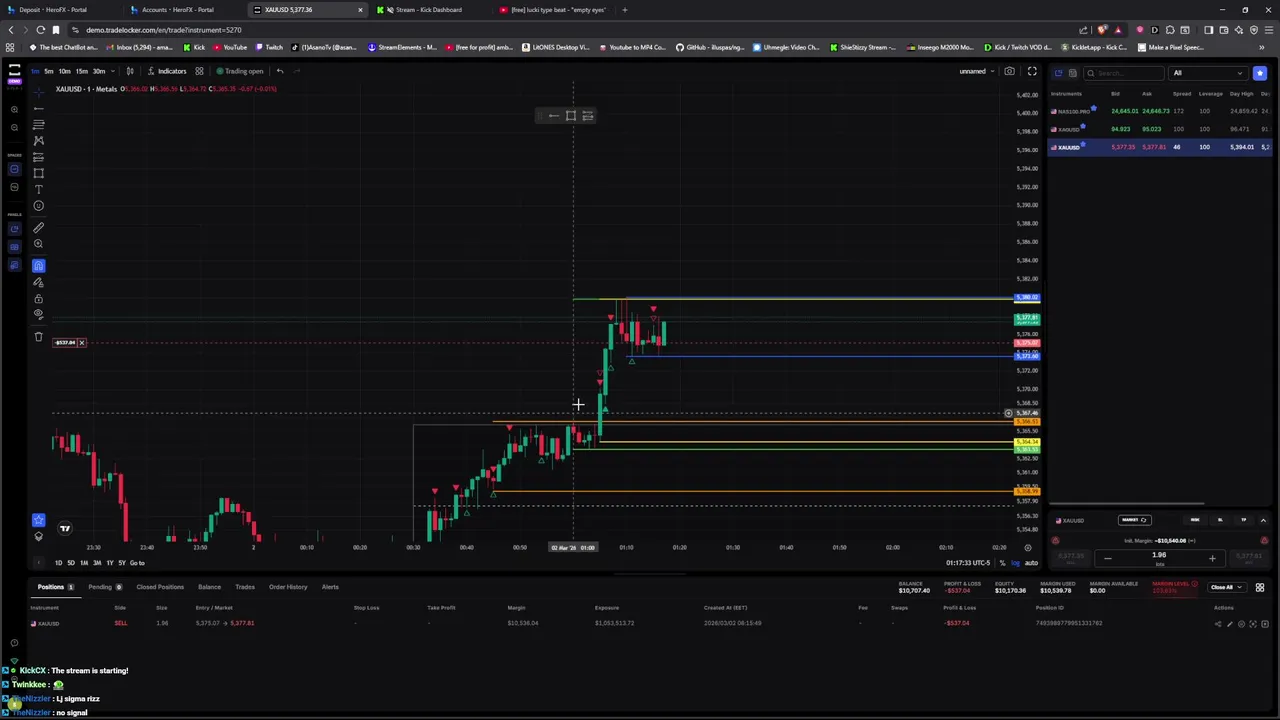Image resolution: width=1280 pixels, height=720 pixels.
Task: Increase lot size with plus button
Action: point(1212,558)
